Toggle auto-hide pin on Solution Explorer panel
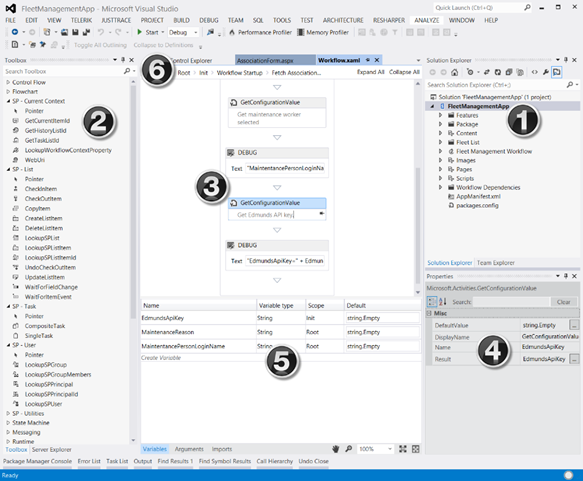 point(566,59)
